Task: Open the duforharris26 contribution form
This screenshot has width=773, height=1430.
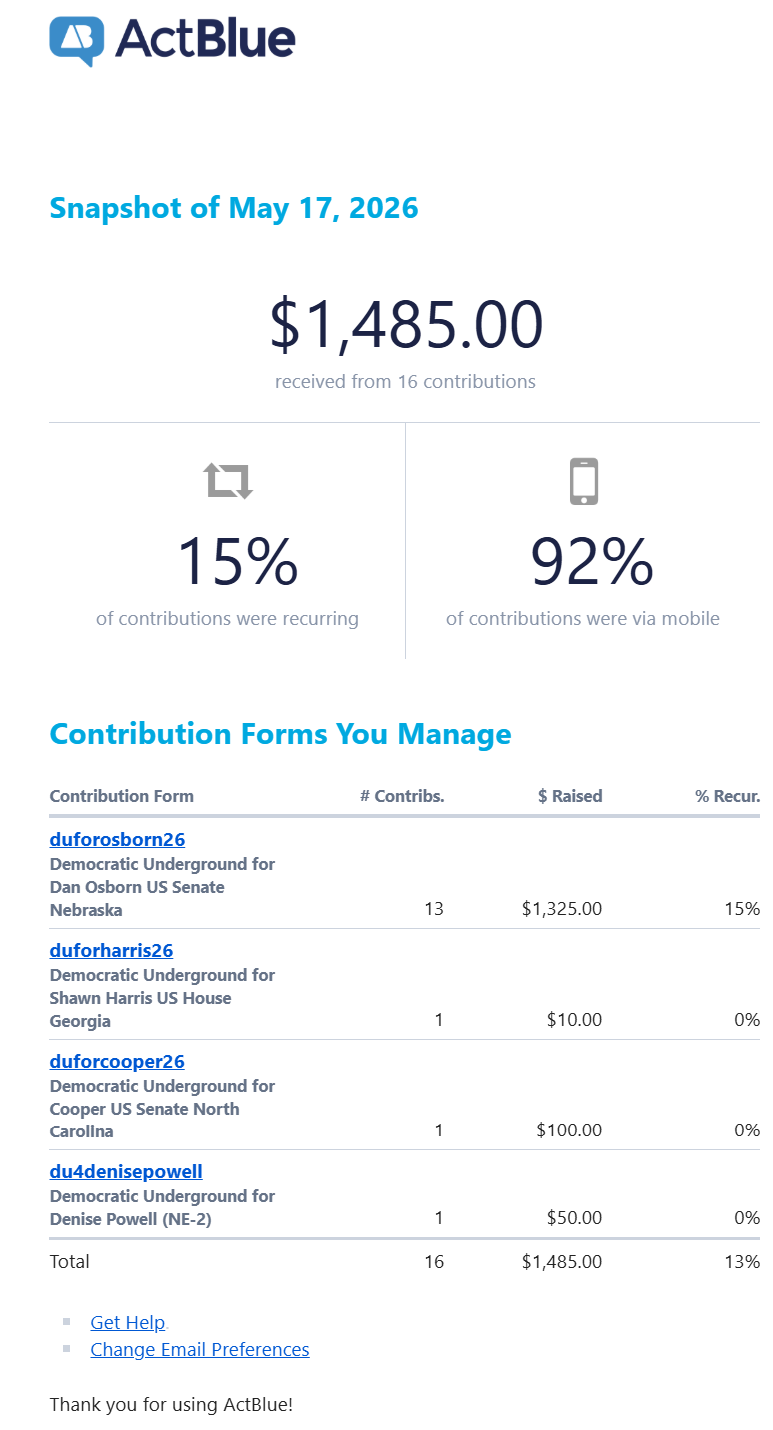Action: [x=111, y=951]
